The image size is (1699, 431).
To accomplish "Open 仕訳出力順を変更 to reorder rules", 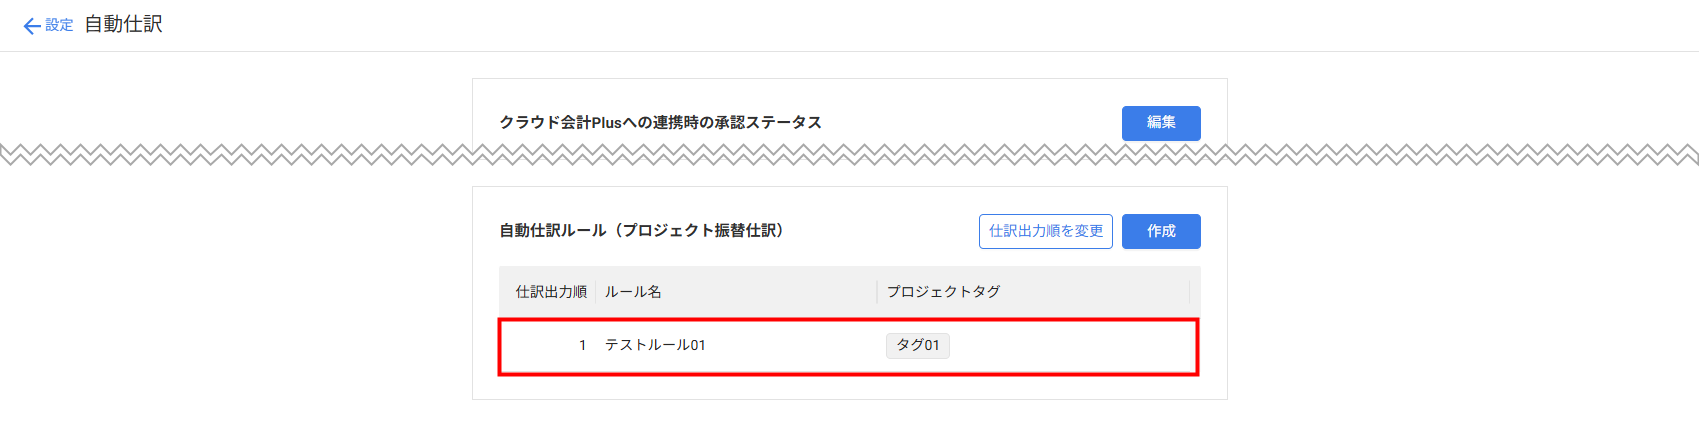I will [x=1045, y=231].
